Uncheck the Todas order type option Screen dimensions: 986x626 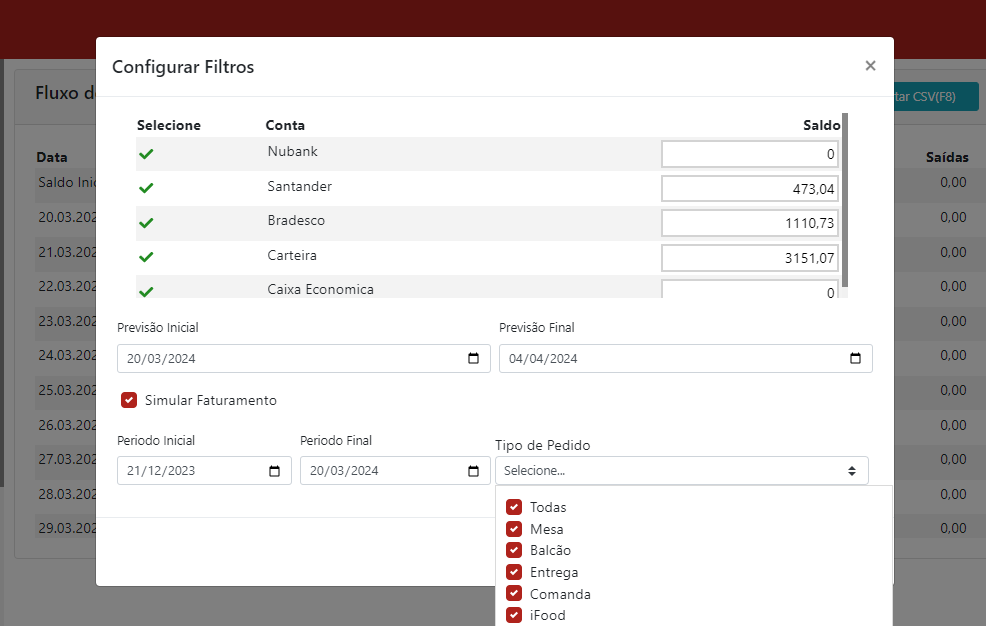click(514, 507)
